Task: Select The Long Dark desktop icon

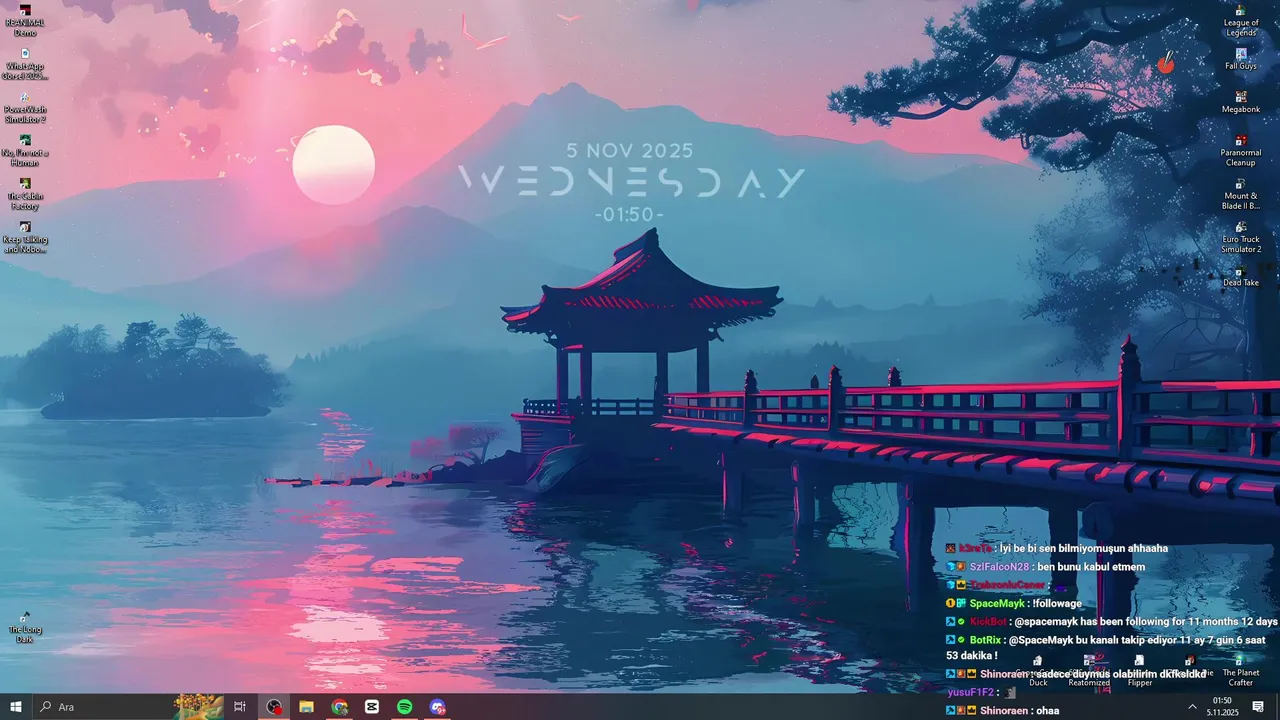Action: point(25,627)
